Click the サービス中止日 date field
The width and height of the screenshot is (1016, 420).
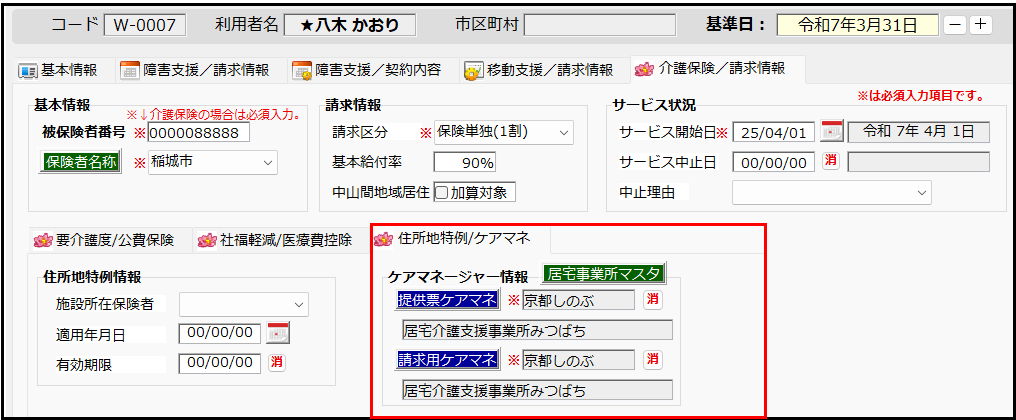pyautogui.click(x=774, y=162)
